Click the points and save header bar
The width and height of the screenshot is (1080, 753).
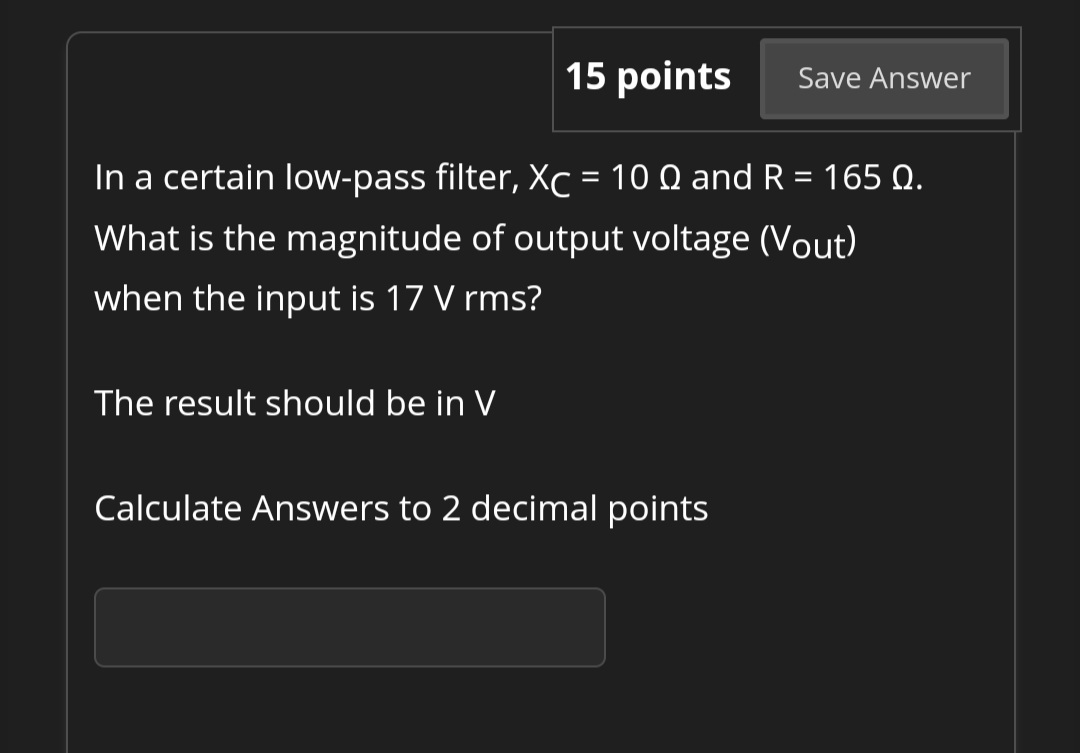(x=786, y=78)
